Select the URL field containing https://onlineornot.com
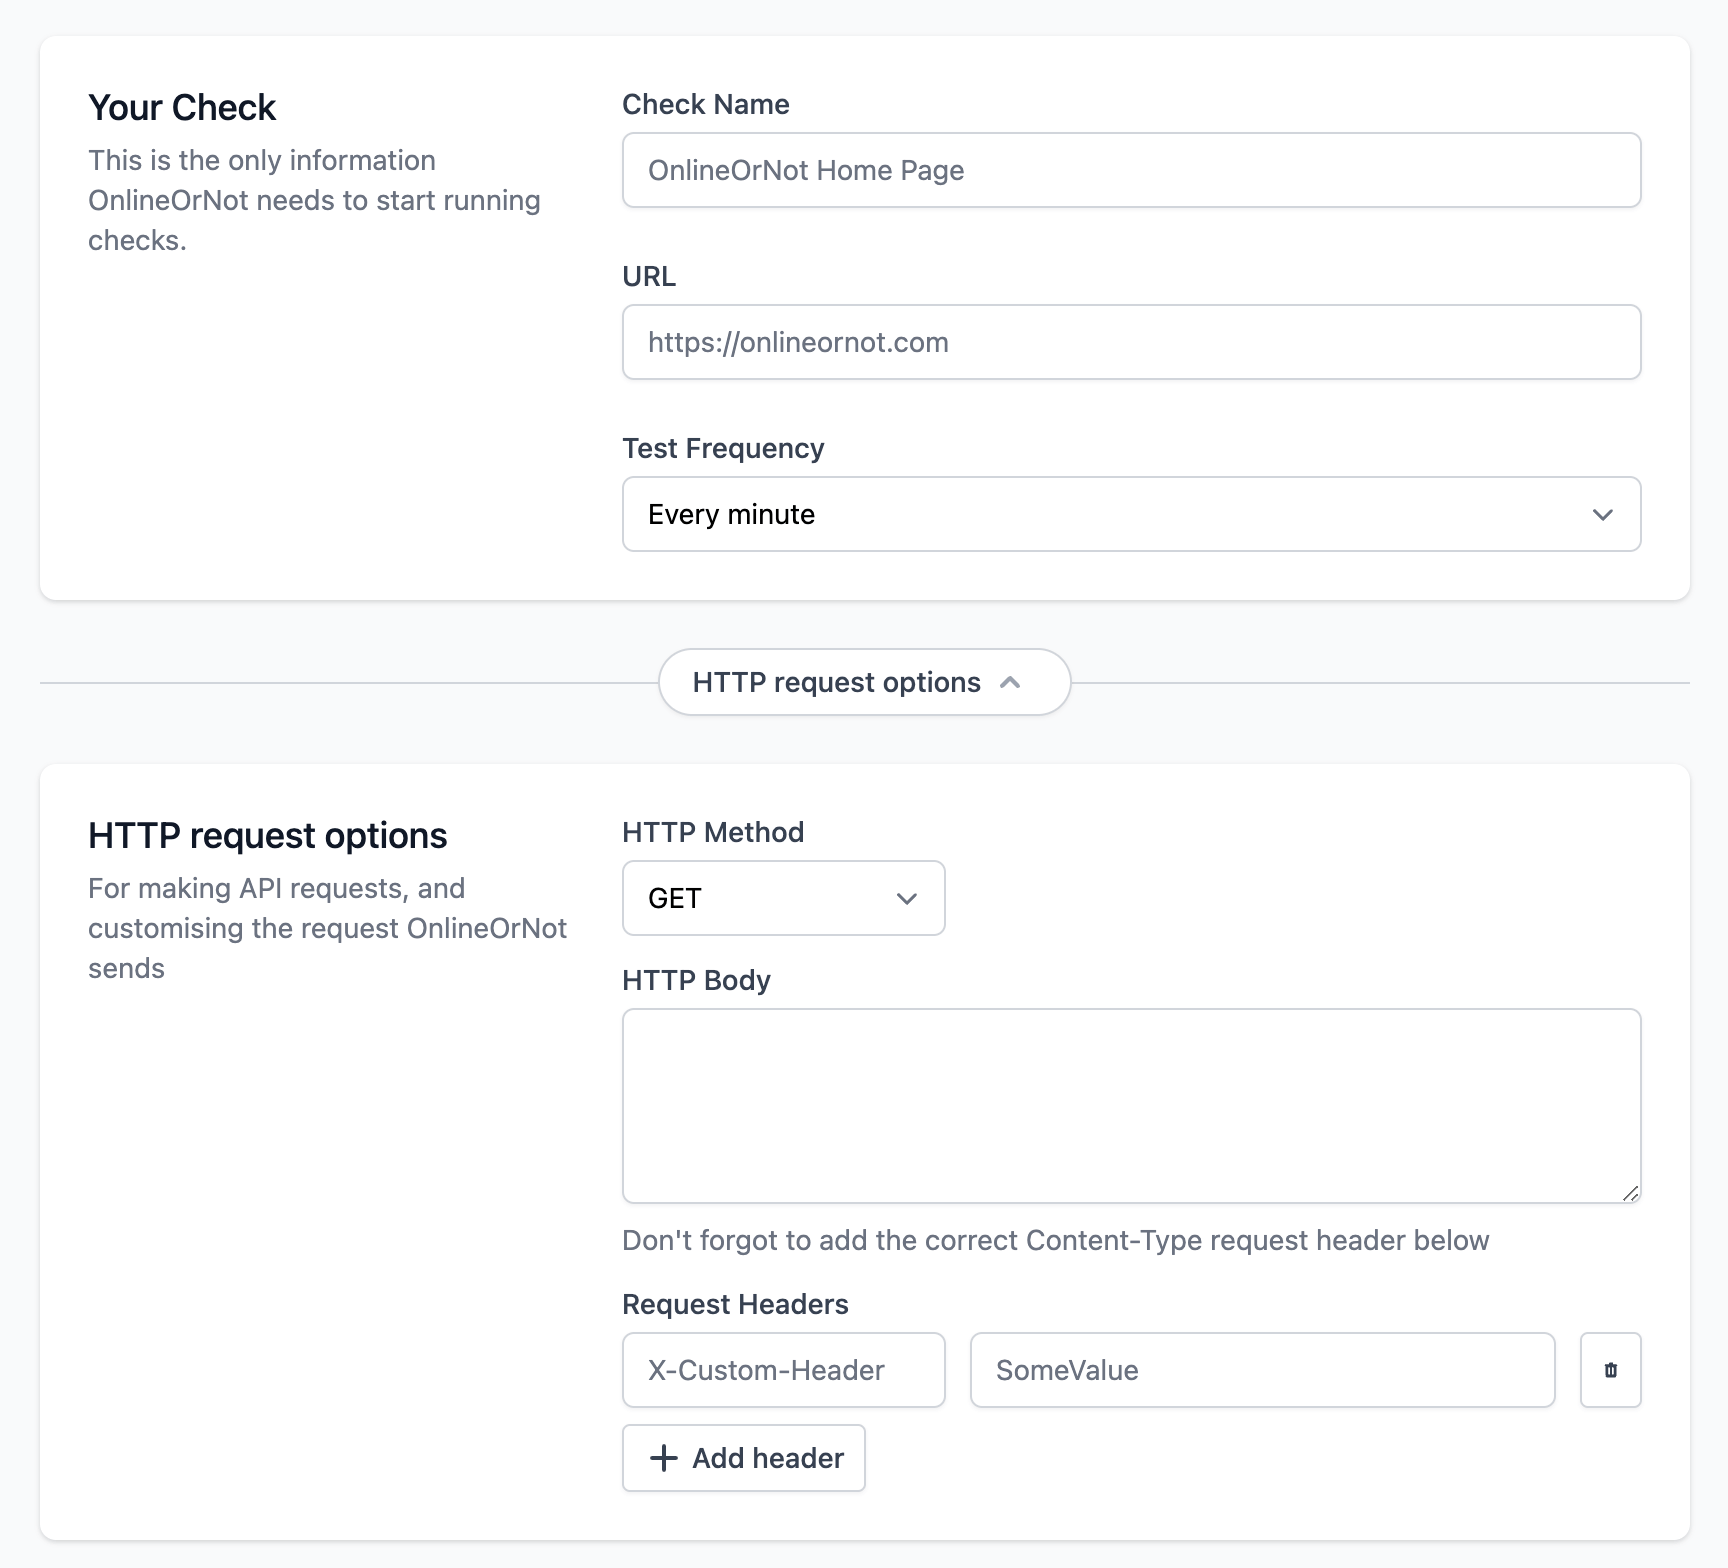This screenshot has width=1728, height=1568. [x=1130, y=342]
